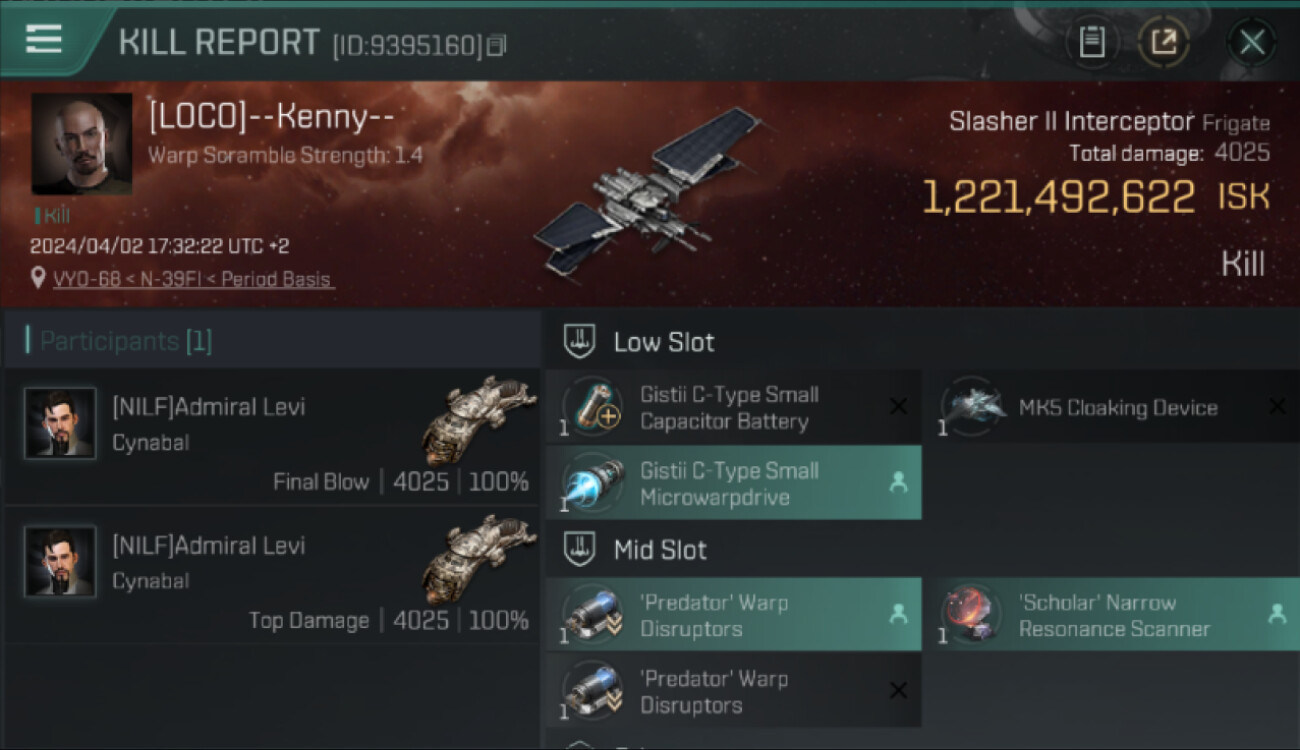Select the highlighted 'Predator' Warp Disruptors
Screen dimensions: 1300x750
(x=733, y=615)
